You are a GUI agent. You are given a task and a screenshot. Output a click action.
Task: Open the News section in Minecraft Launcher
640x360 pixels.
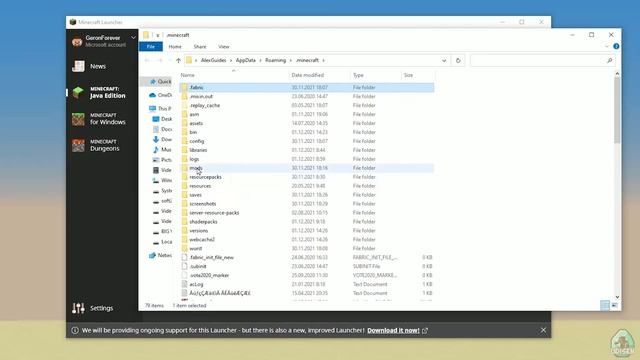98,66
